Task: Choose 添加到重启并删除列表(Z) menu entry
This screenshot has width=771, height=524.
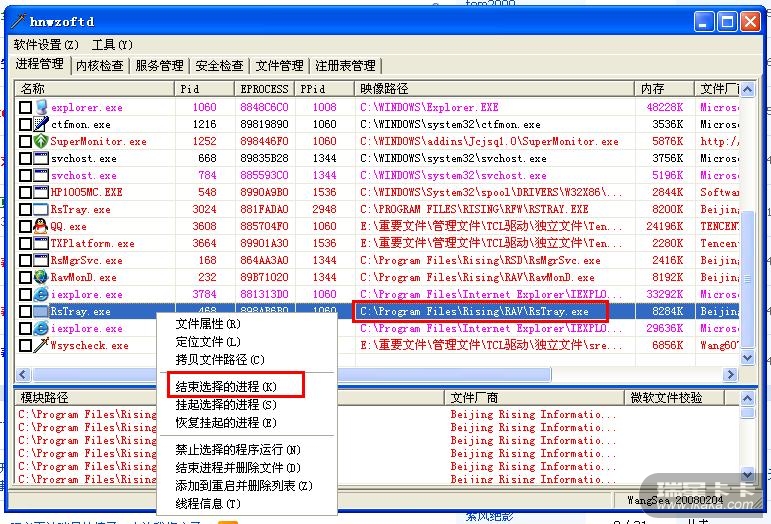Action: pos(247,486)
